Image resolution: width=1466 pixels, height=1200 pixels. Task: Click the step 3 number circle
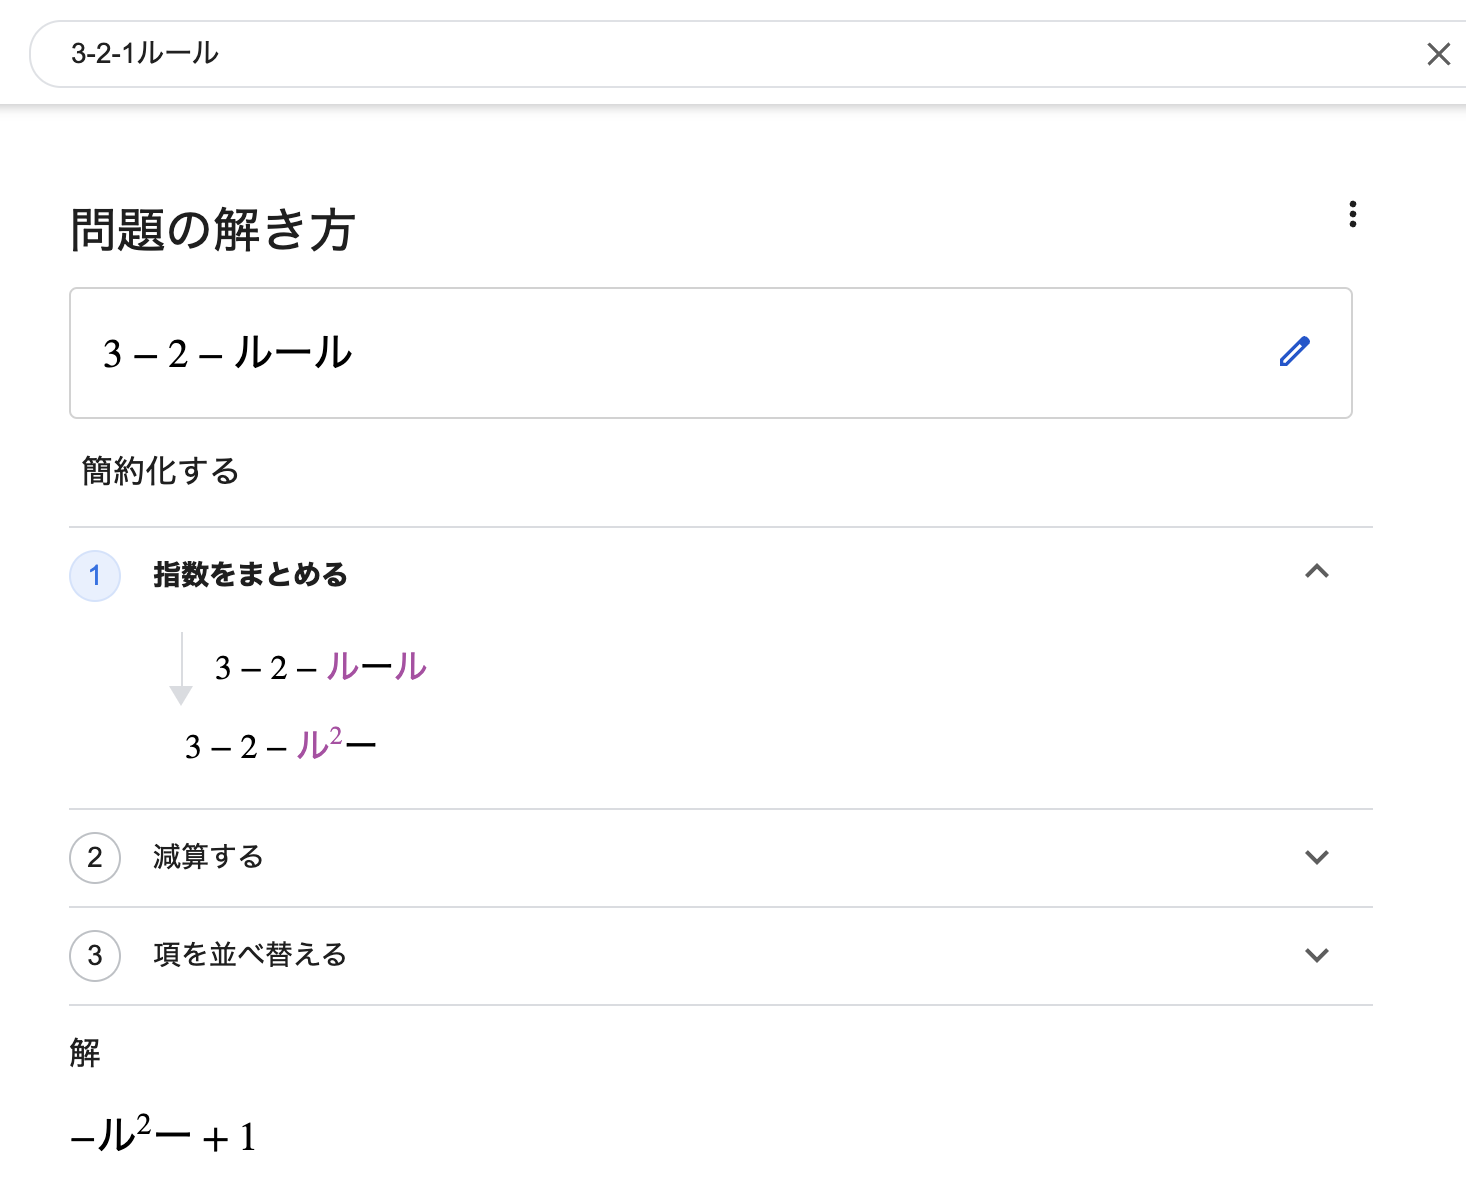tap(95, 956)
